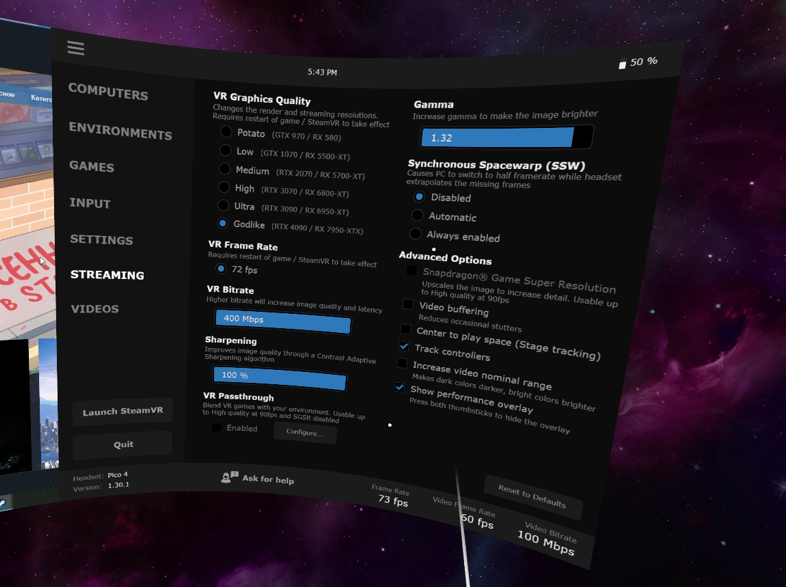Click the battery icon showing 50 %
This screenshot has width=786, height=587.
(x=622, y=65)
